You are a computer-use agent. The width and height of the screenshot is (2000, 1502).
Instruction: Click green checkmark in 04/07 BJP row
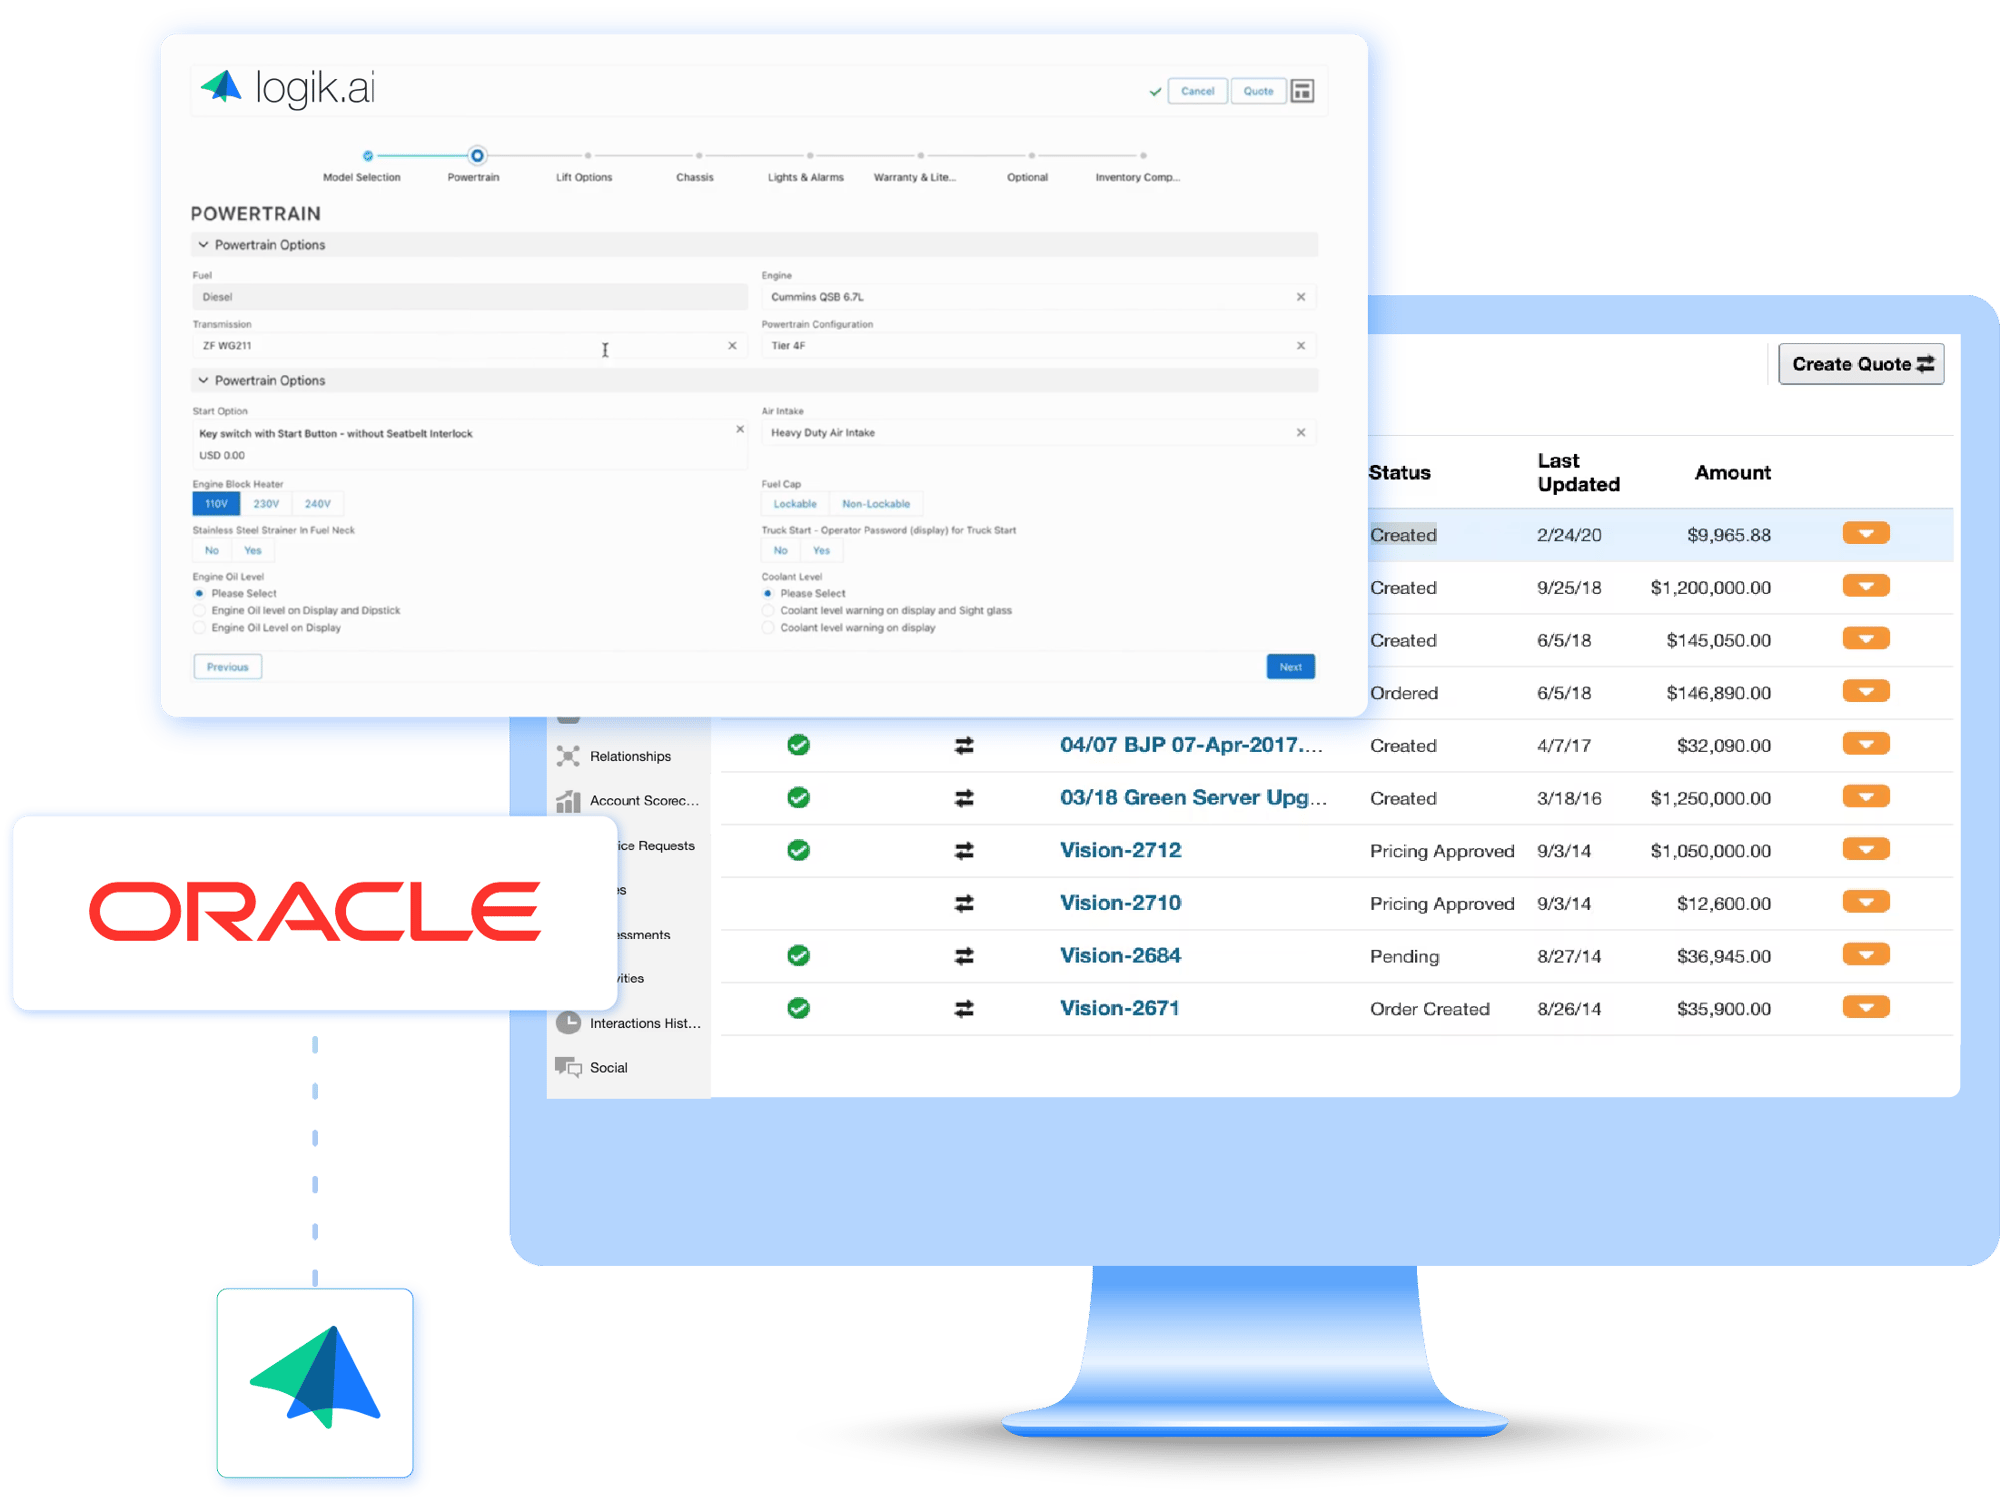[x=798, y=745]
